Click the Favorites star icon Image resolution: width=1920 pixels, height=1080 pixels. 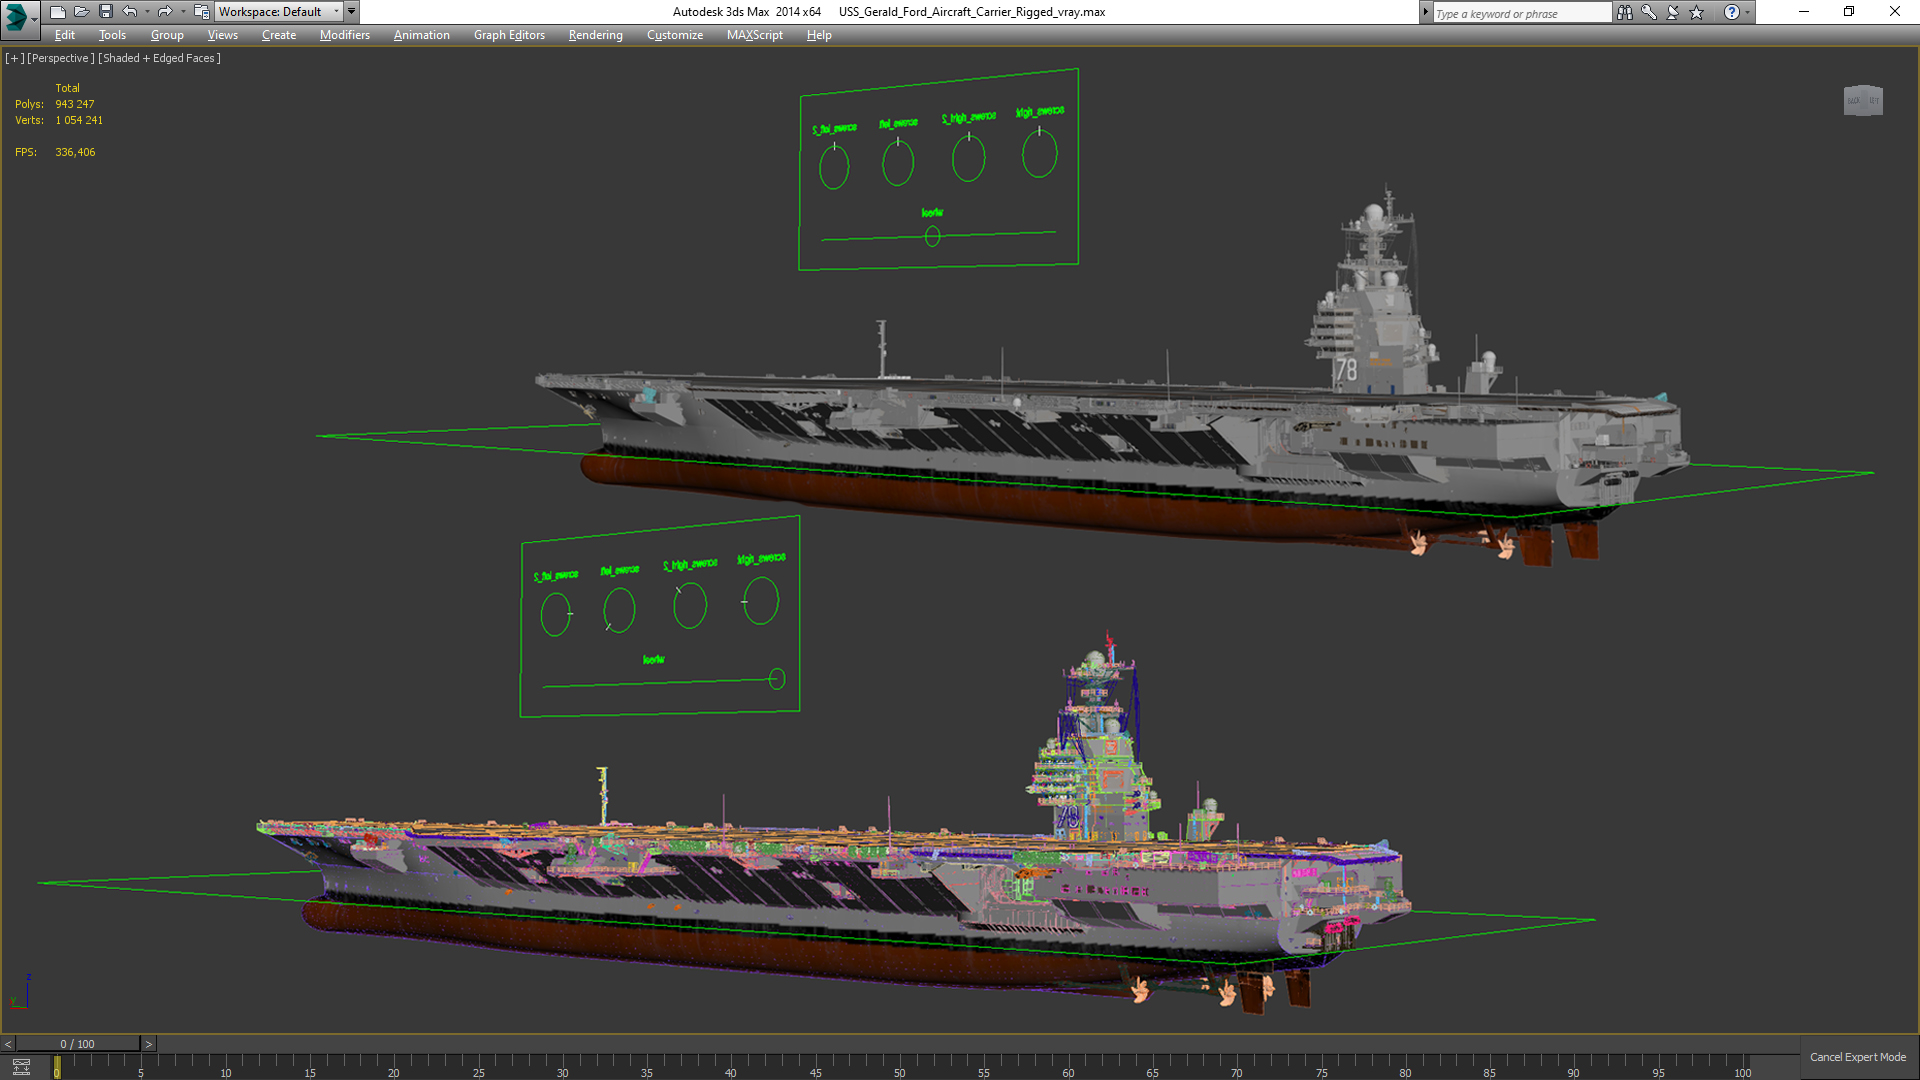1697,12
